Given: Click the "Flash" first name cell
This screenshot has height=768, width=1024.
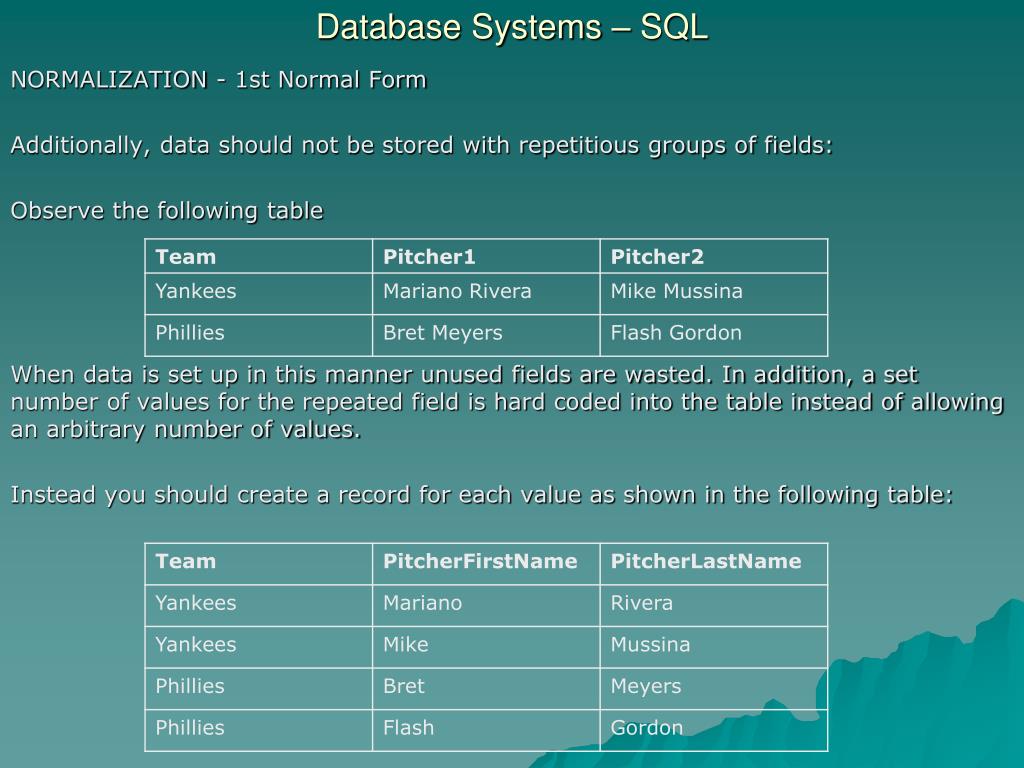Looking at the screenshot, I should click(487, 730).
